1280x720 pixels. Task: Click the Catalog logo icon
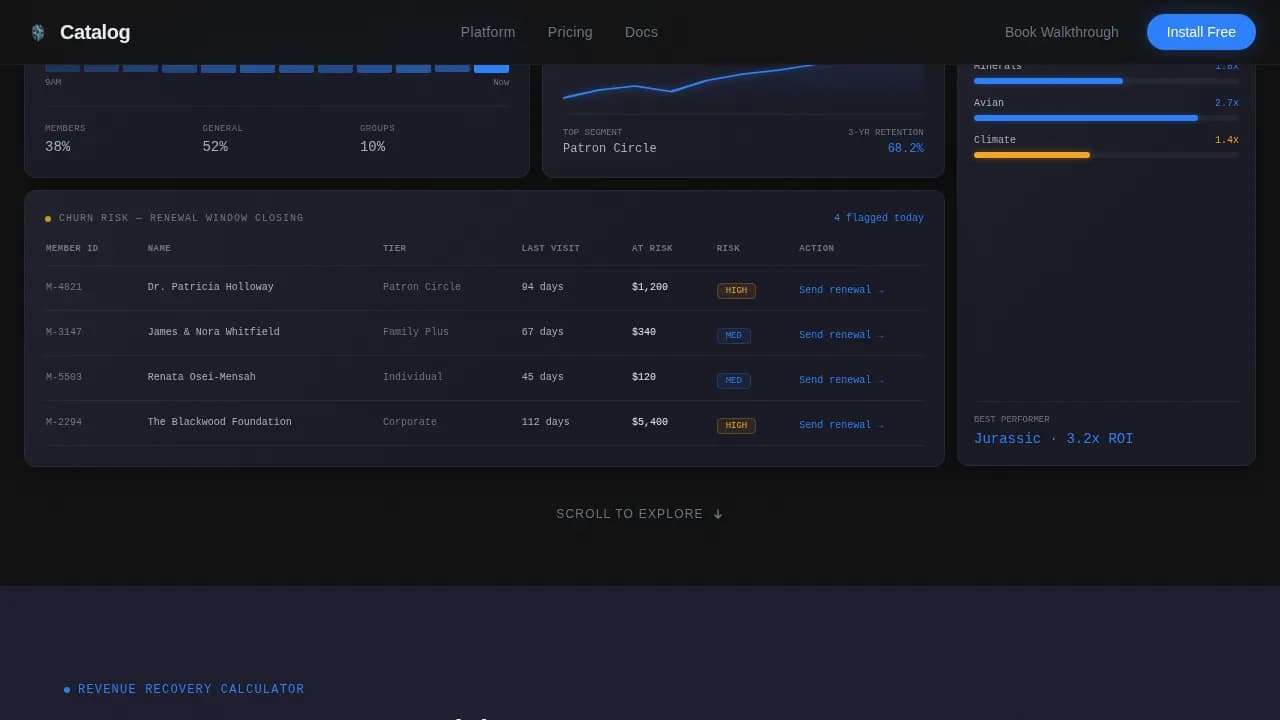click(x=38, y=32)
